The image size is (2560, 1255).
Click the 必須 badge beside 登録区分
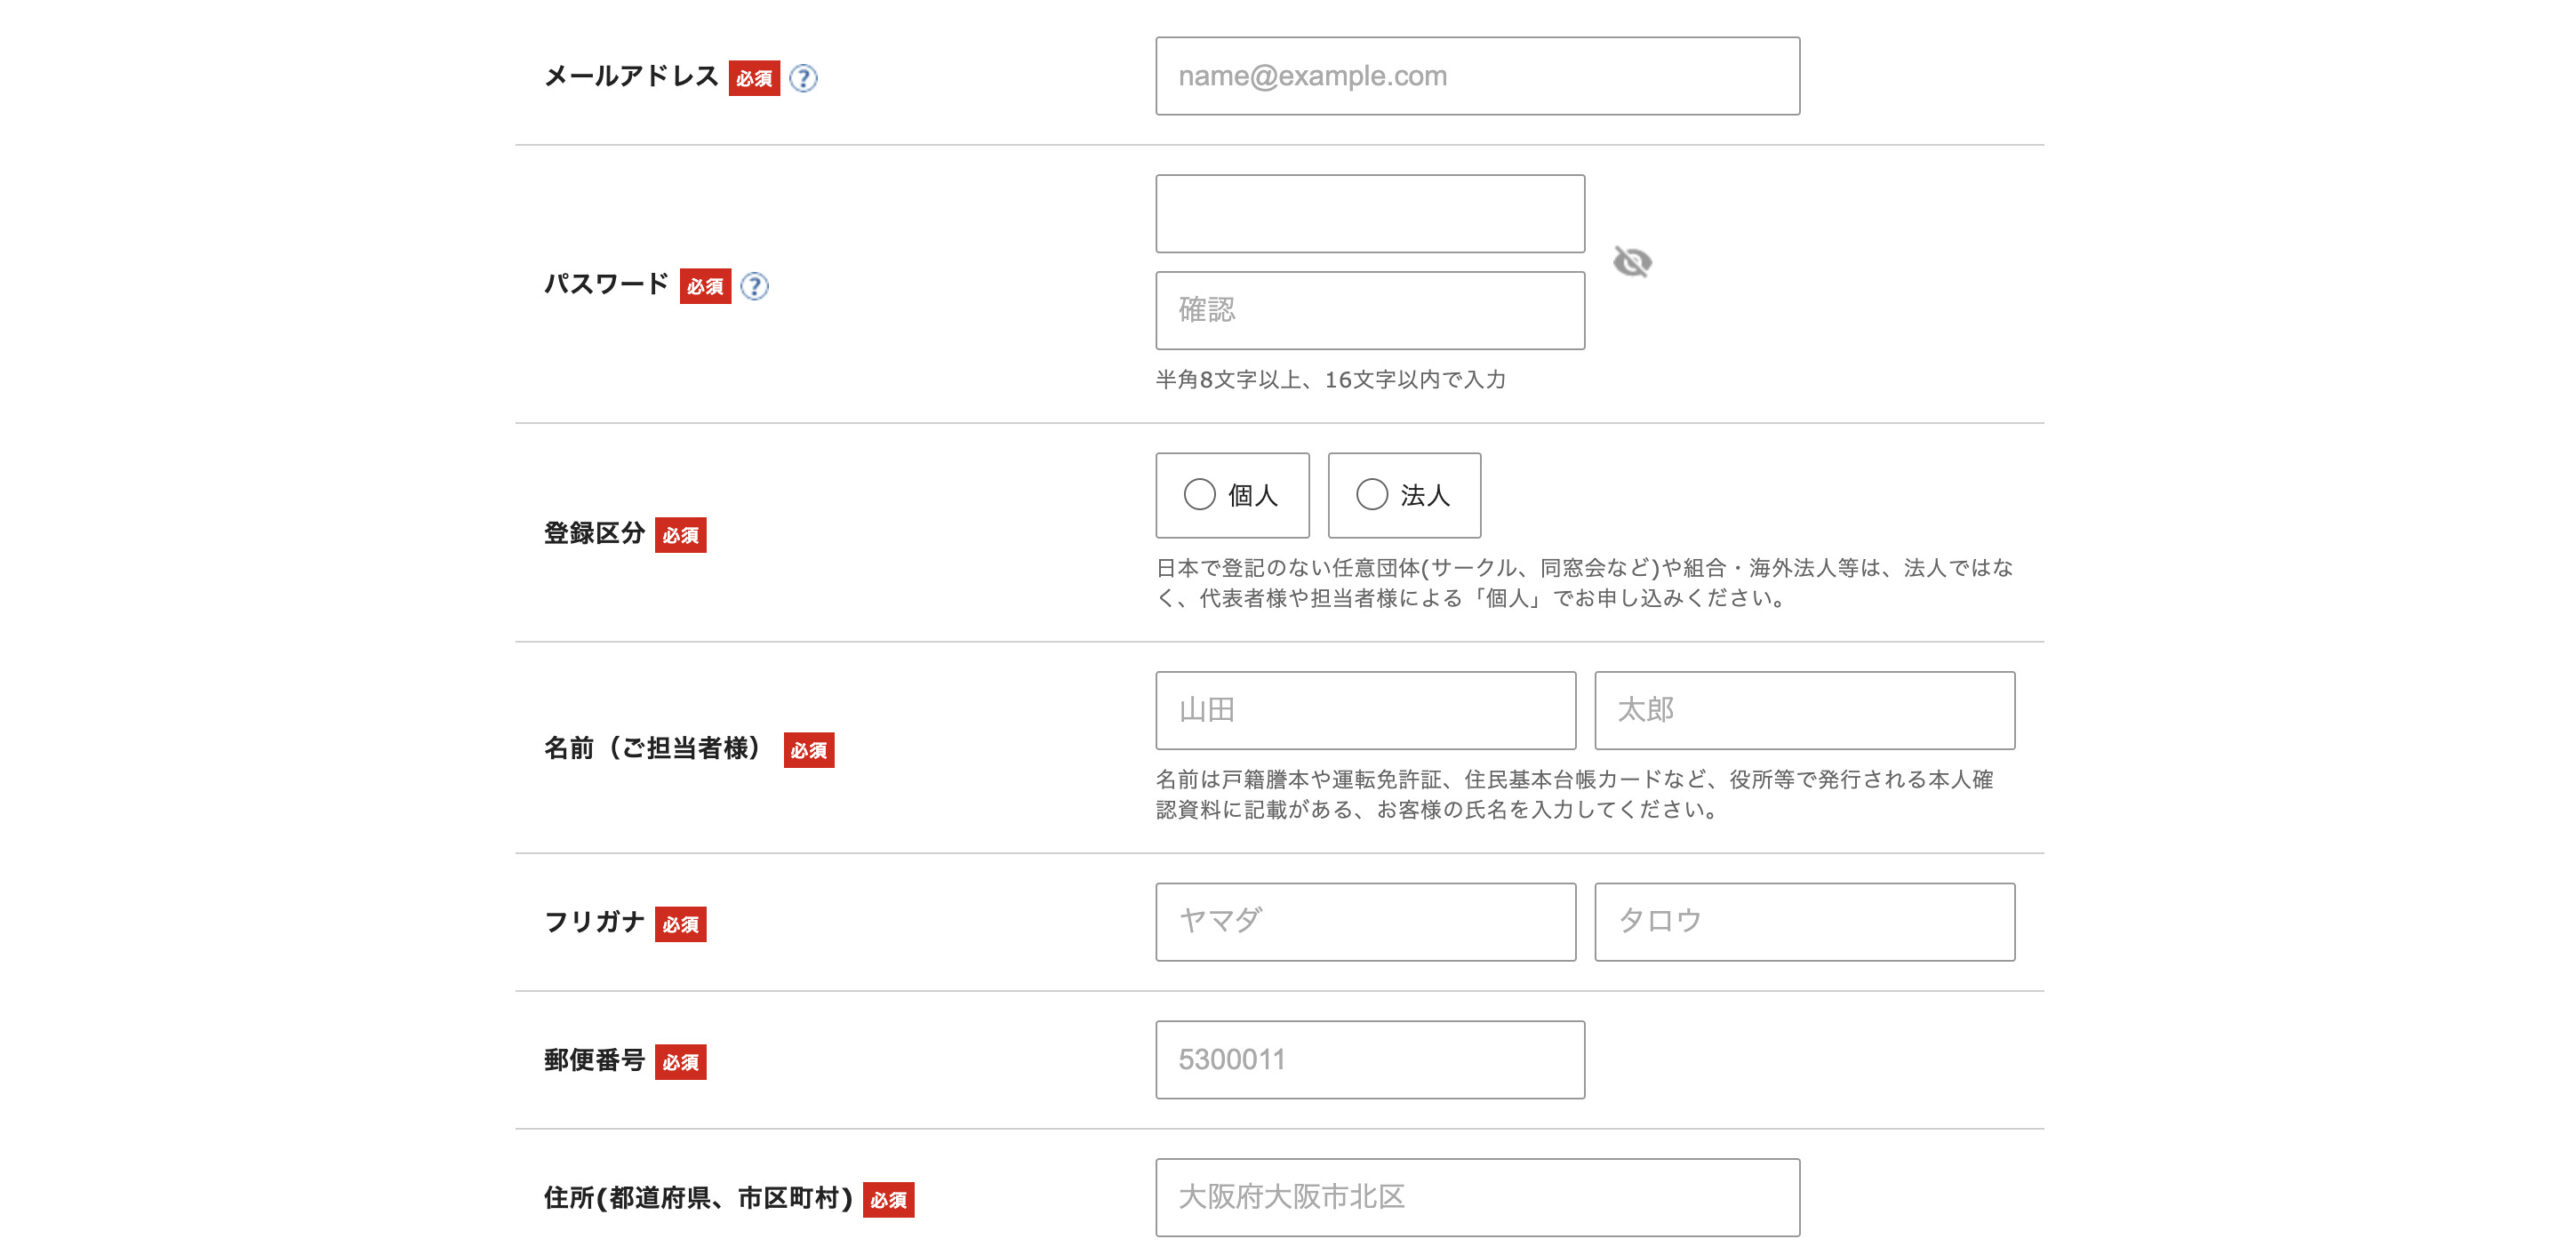coord(681,536)
